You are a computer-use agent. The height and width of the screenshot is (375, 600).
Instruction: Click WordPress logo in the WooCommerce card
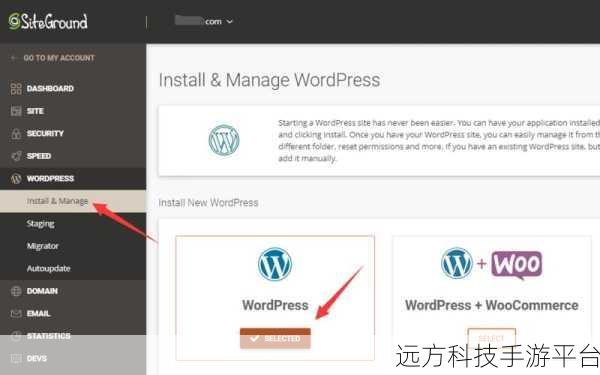click(457, 263)
